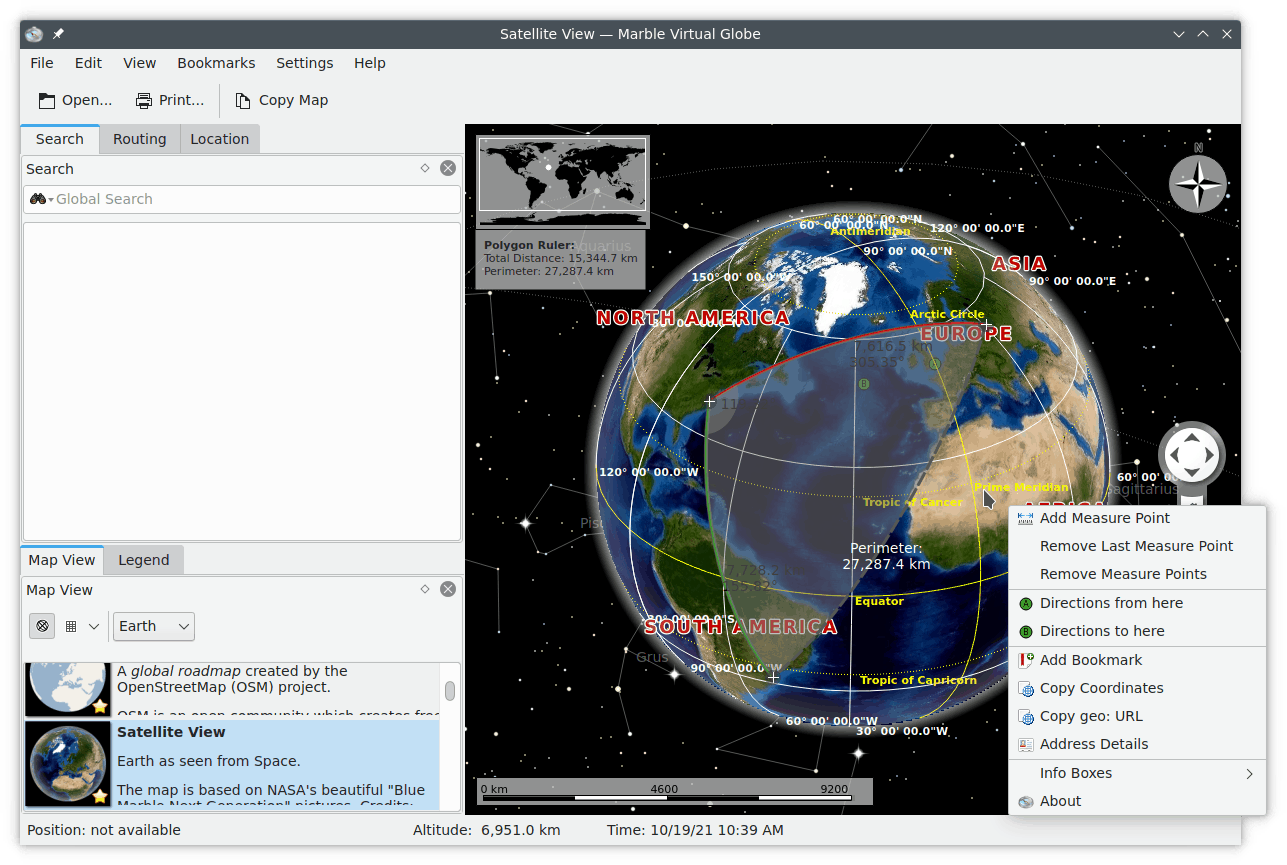Click the 'Satellite View' theme title text
The height and width of the screenshot is (865, 1287).
pos(171,732)
